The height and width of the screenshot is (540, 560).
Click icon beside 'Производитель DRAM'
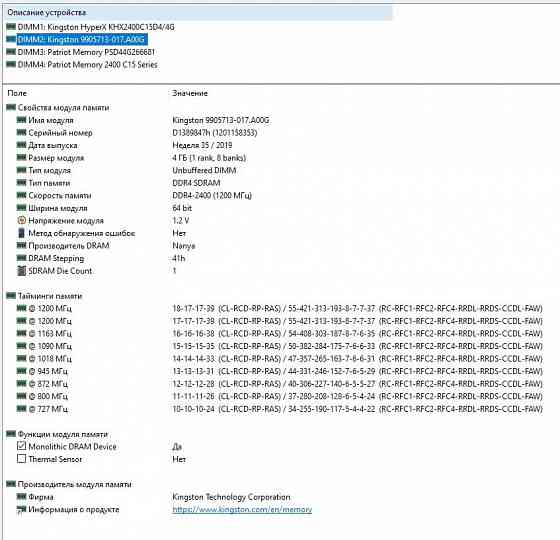pos(21,245)
